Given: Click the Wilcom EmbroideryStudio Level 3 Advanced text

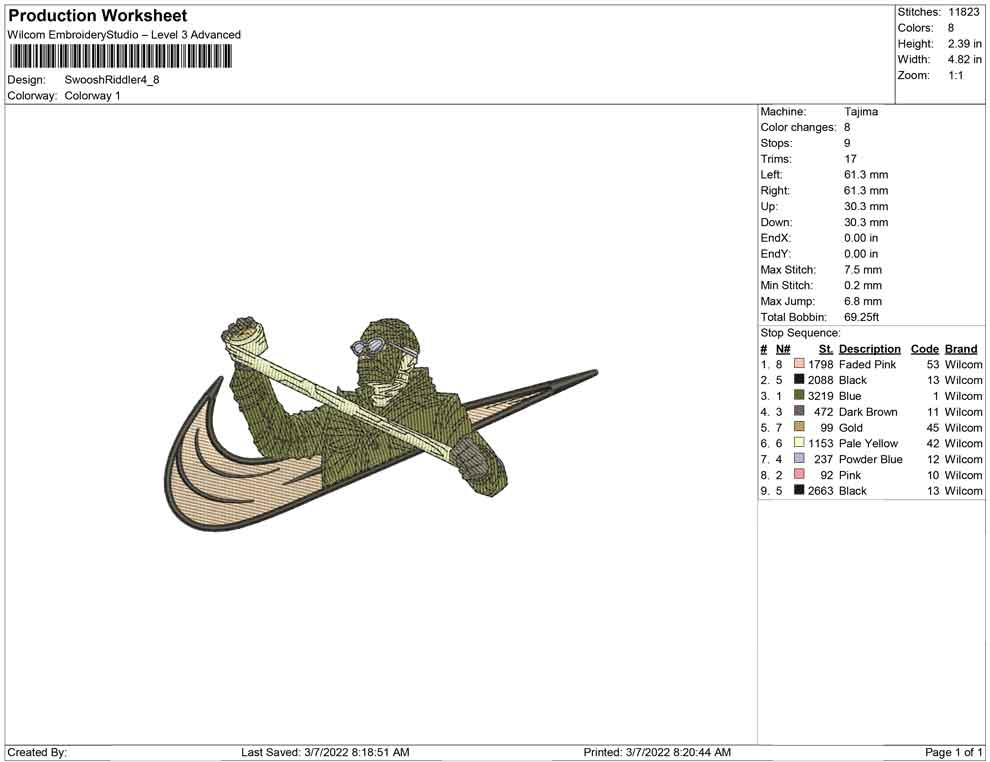Looking at the screenshot, I should [124, 35].
